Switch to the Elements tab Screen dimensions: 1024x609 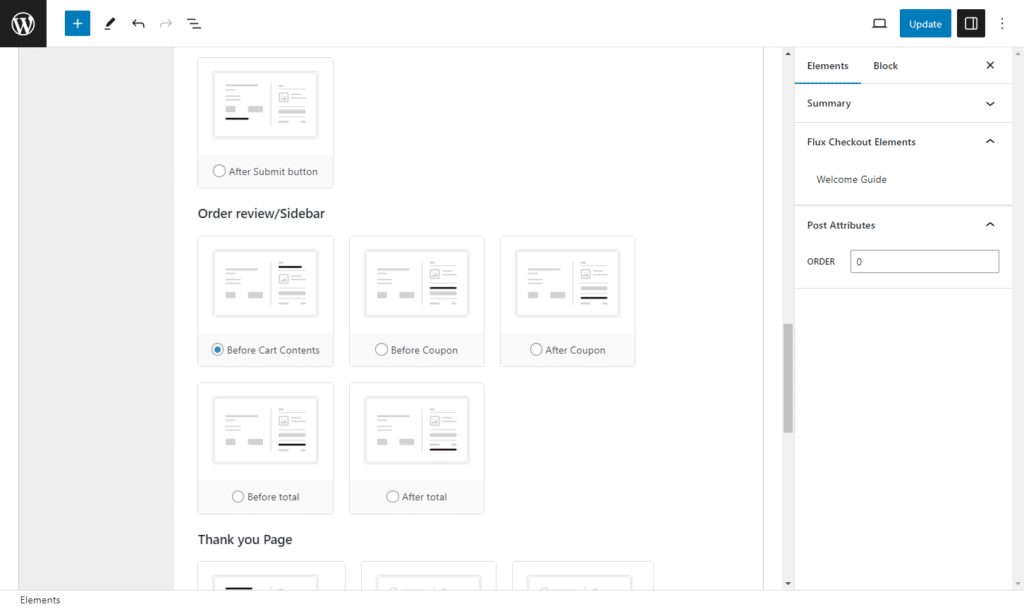[828, 65]
